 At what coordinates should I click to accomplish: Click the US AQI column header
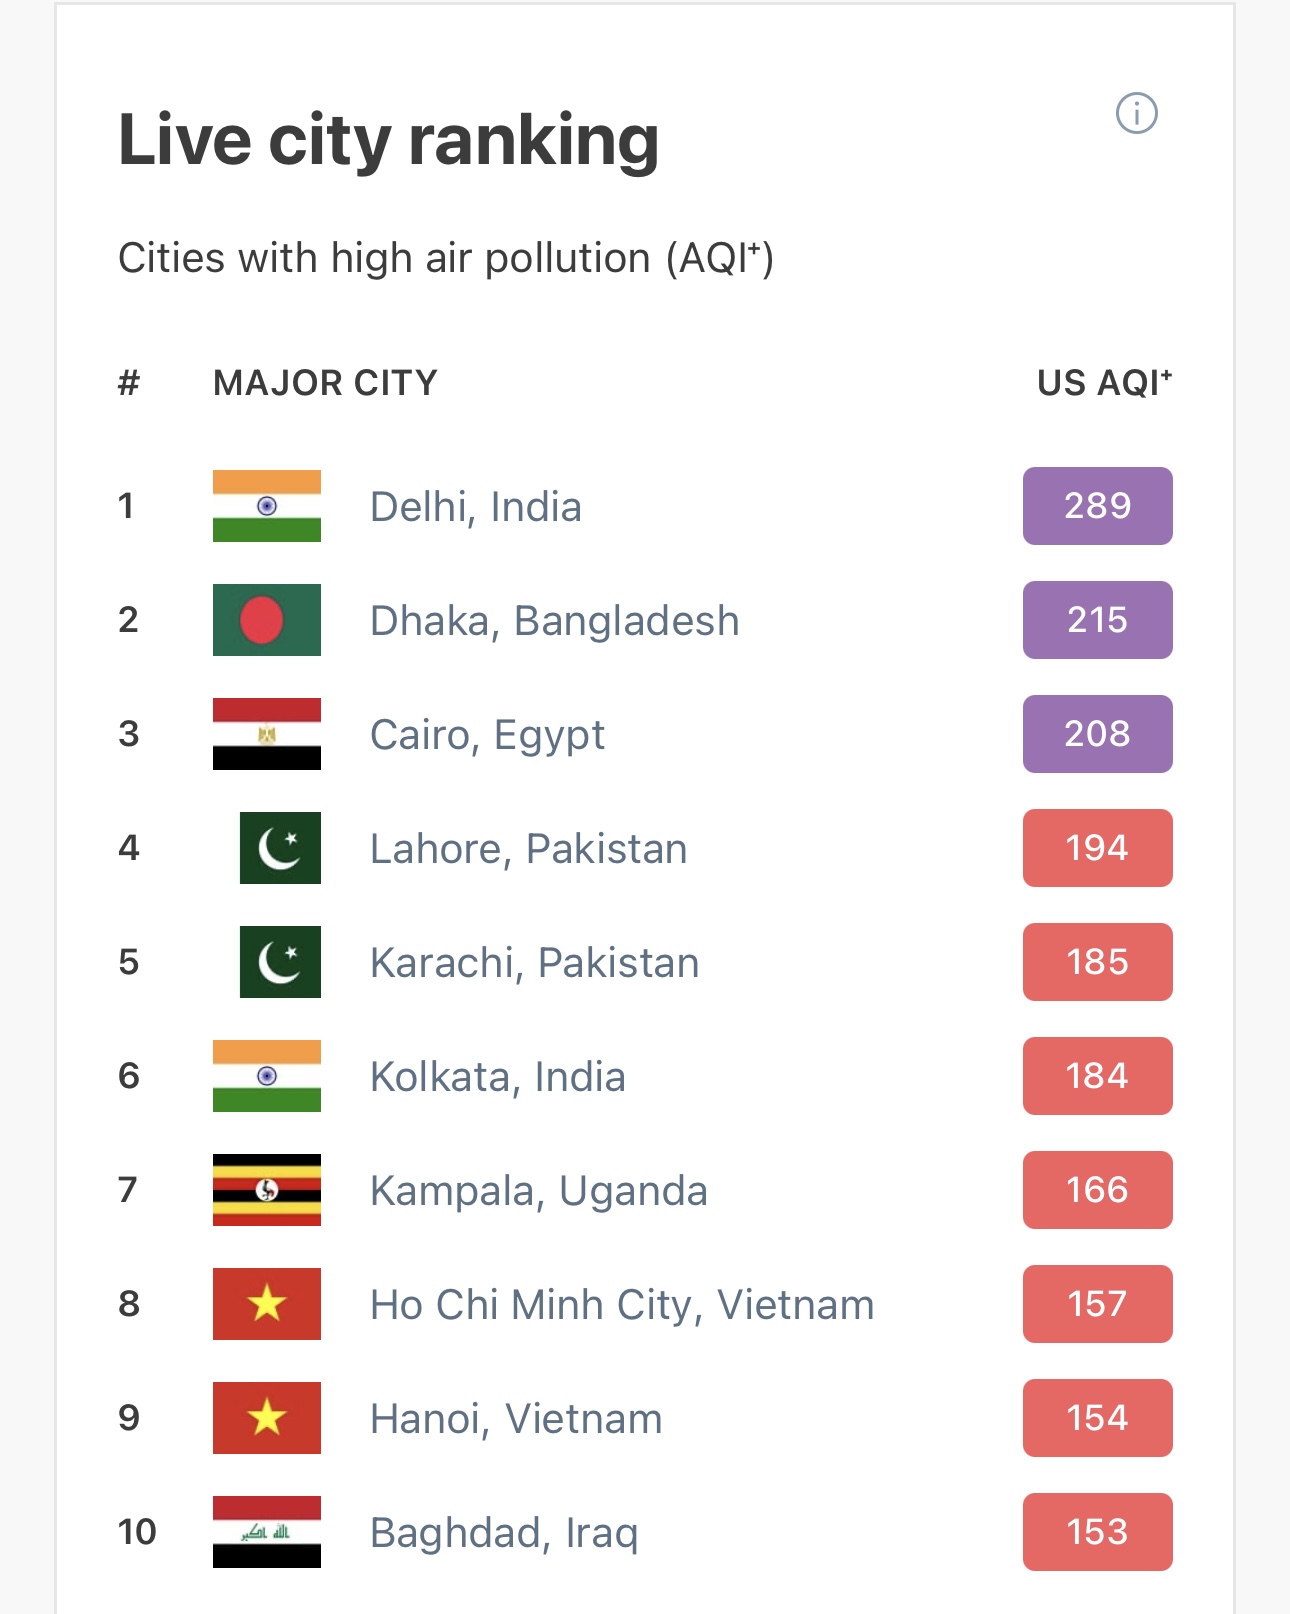pos(1104,383)
